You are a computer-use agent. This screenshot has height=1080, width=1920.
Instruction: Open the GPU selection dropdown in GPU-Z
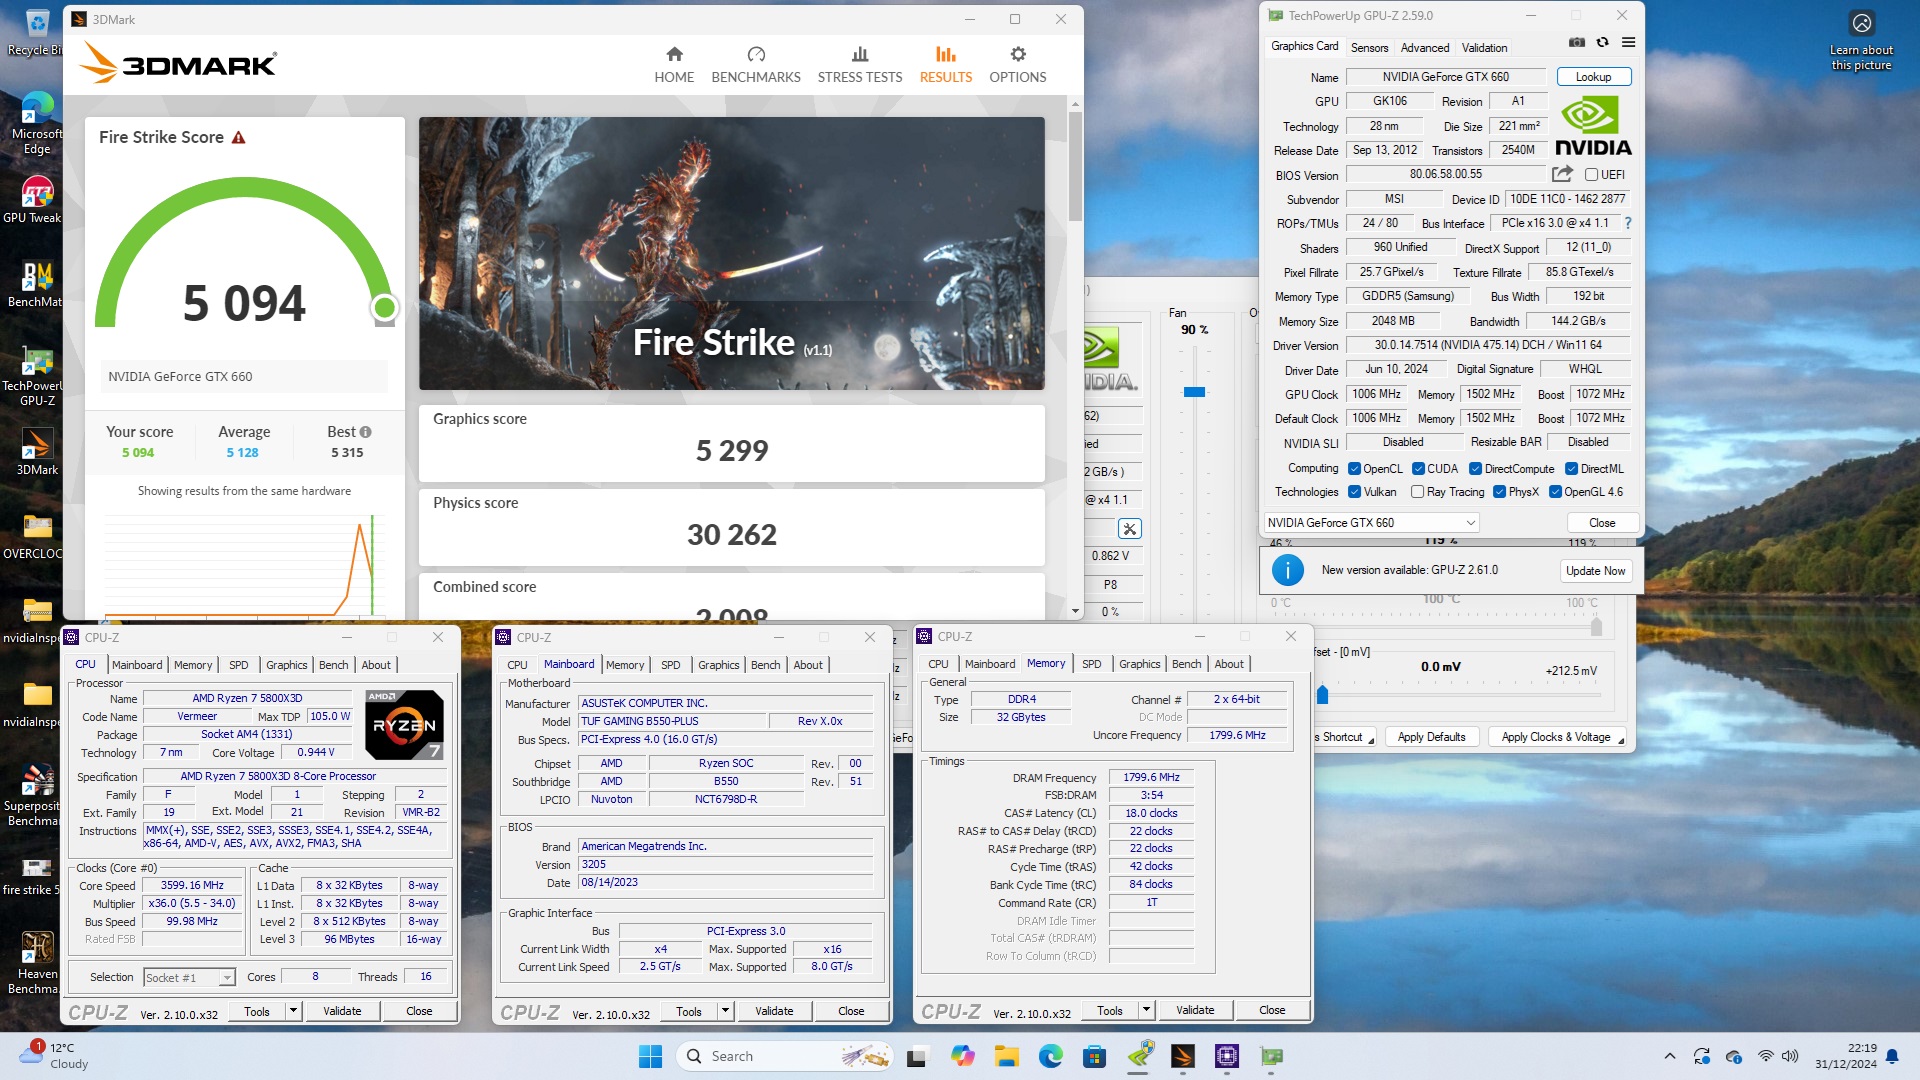click(1371, 522)
